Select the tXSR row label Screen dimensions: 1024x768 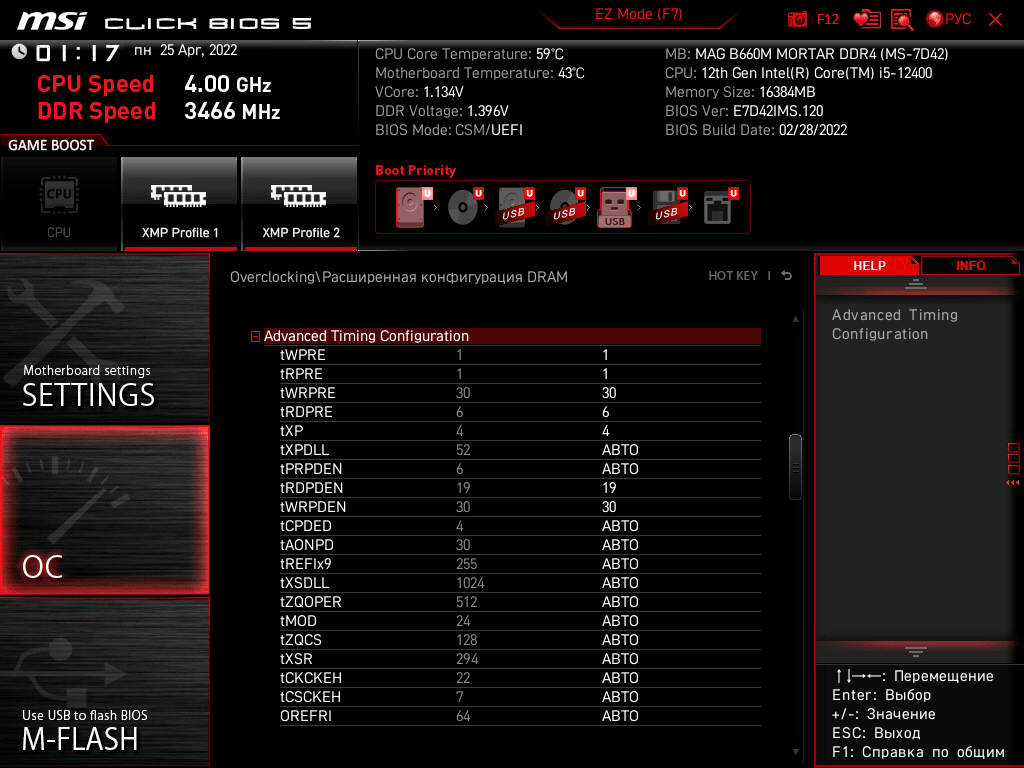click(296, 658)
